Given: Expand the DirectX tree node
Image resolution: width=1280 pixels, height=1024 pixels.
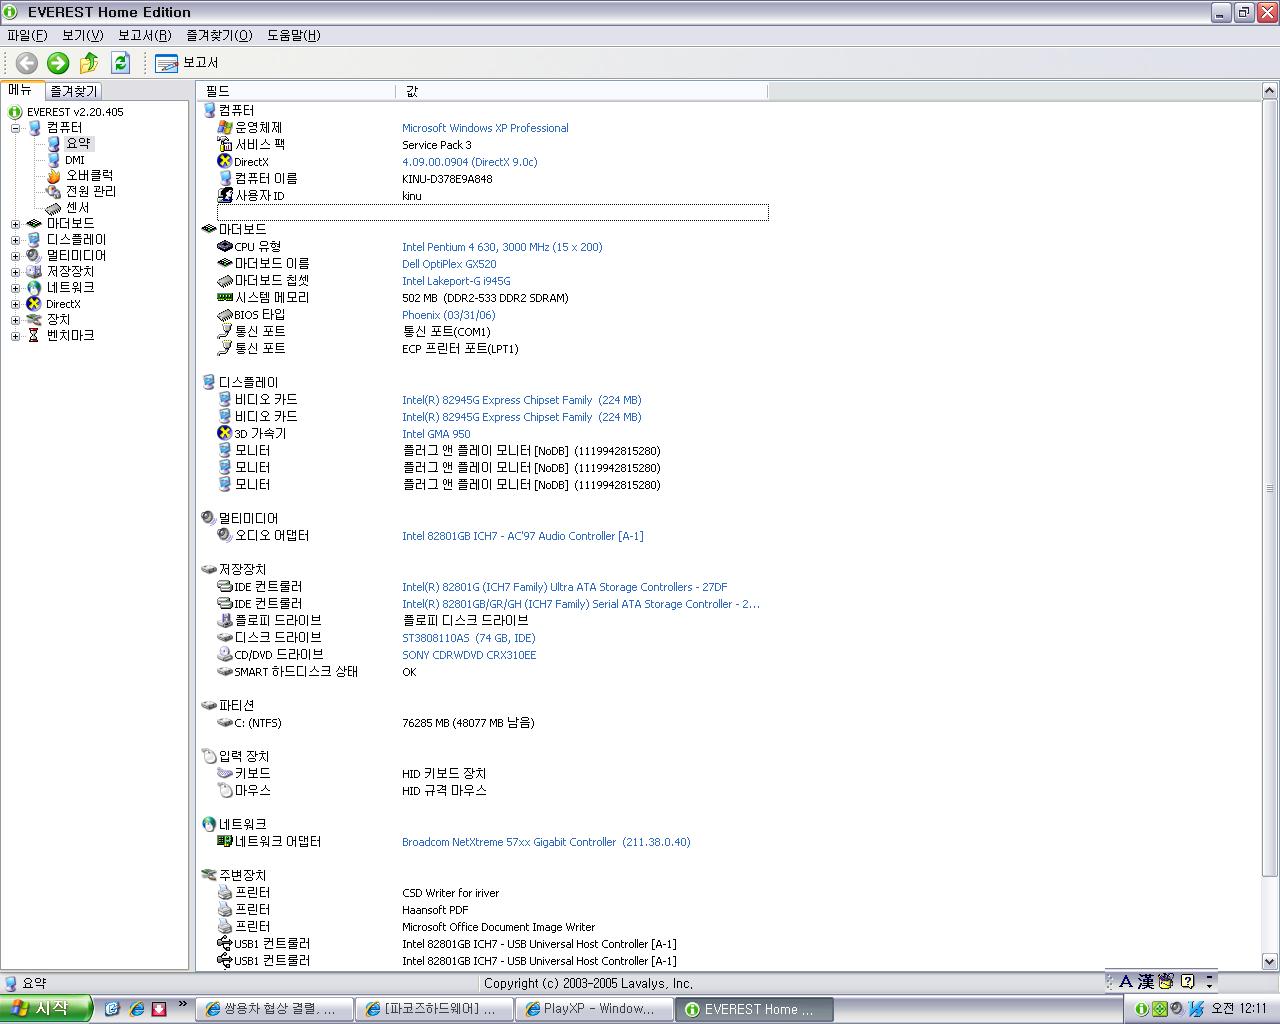Looking at the screenshot, I should point(15,304).
